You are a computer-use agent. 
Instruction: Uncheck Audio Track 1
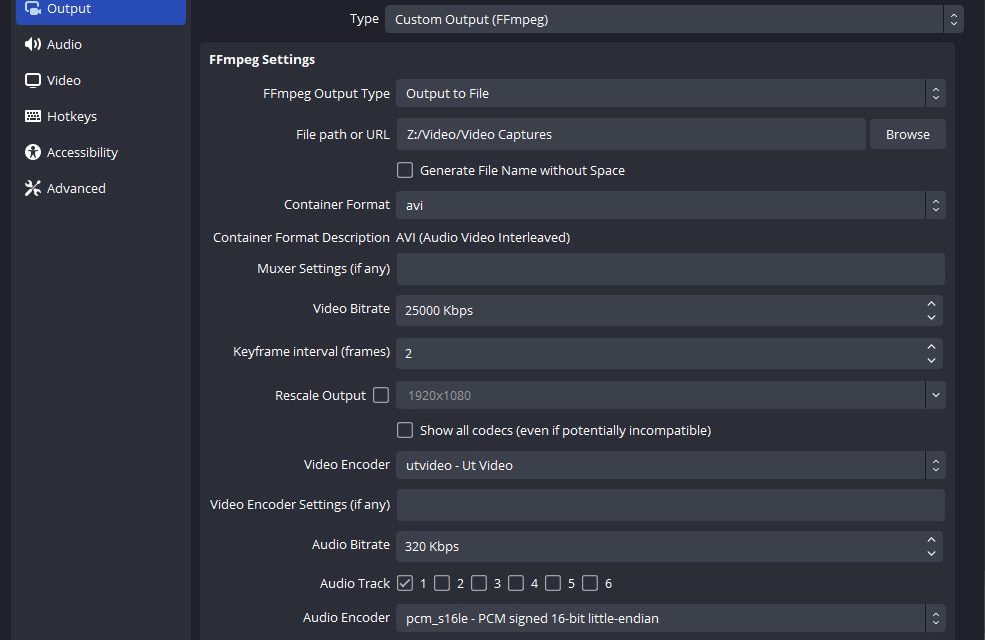click(x=405, y=582)
